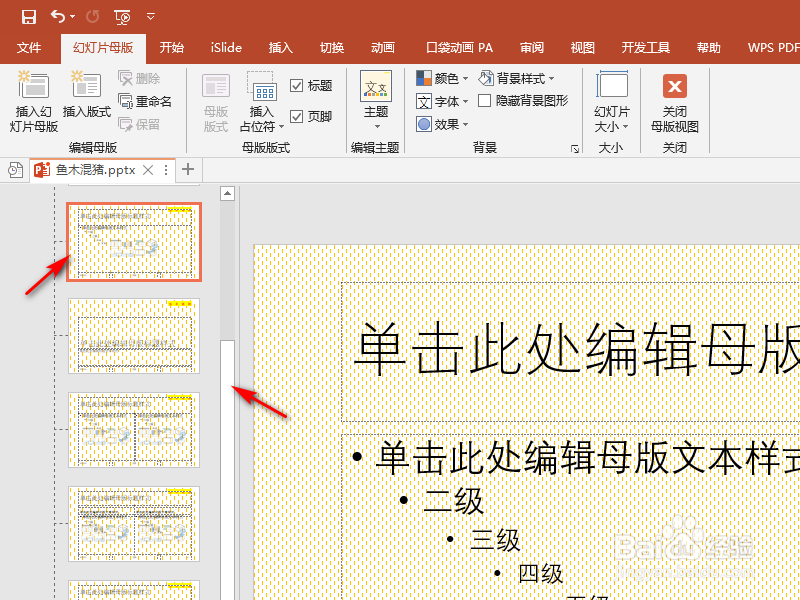The image size is (800, 600).
Task: Click 关闭母版视图 button
Action: [x=674, y=102]
